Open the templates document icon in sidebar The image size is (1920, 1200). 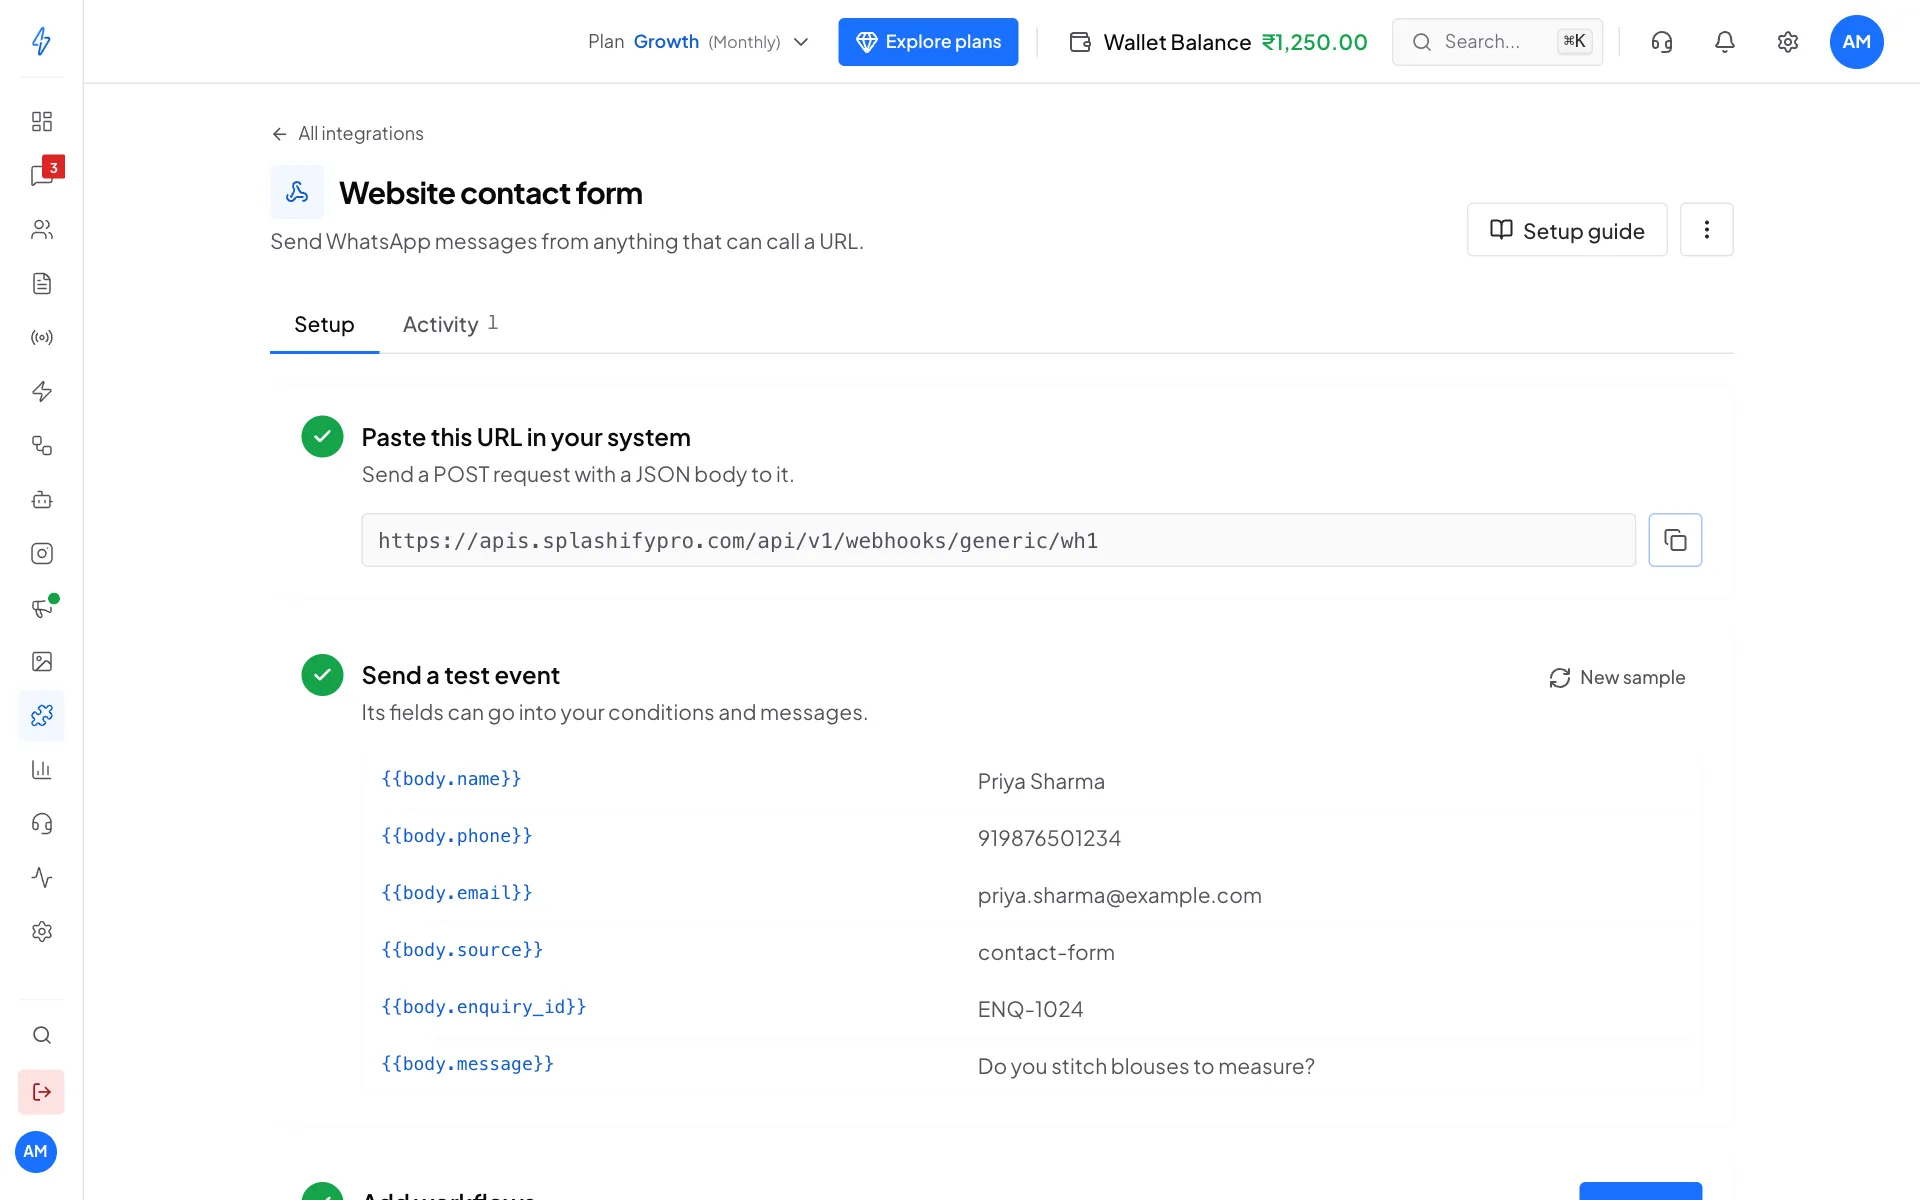pyautogui.click(x=41, y=283)
